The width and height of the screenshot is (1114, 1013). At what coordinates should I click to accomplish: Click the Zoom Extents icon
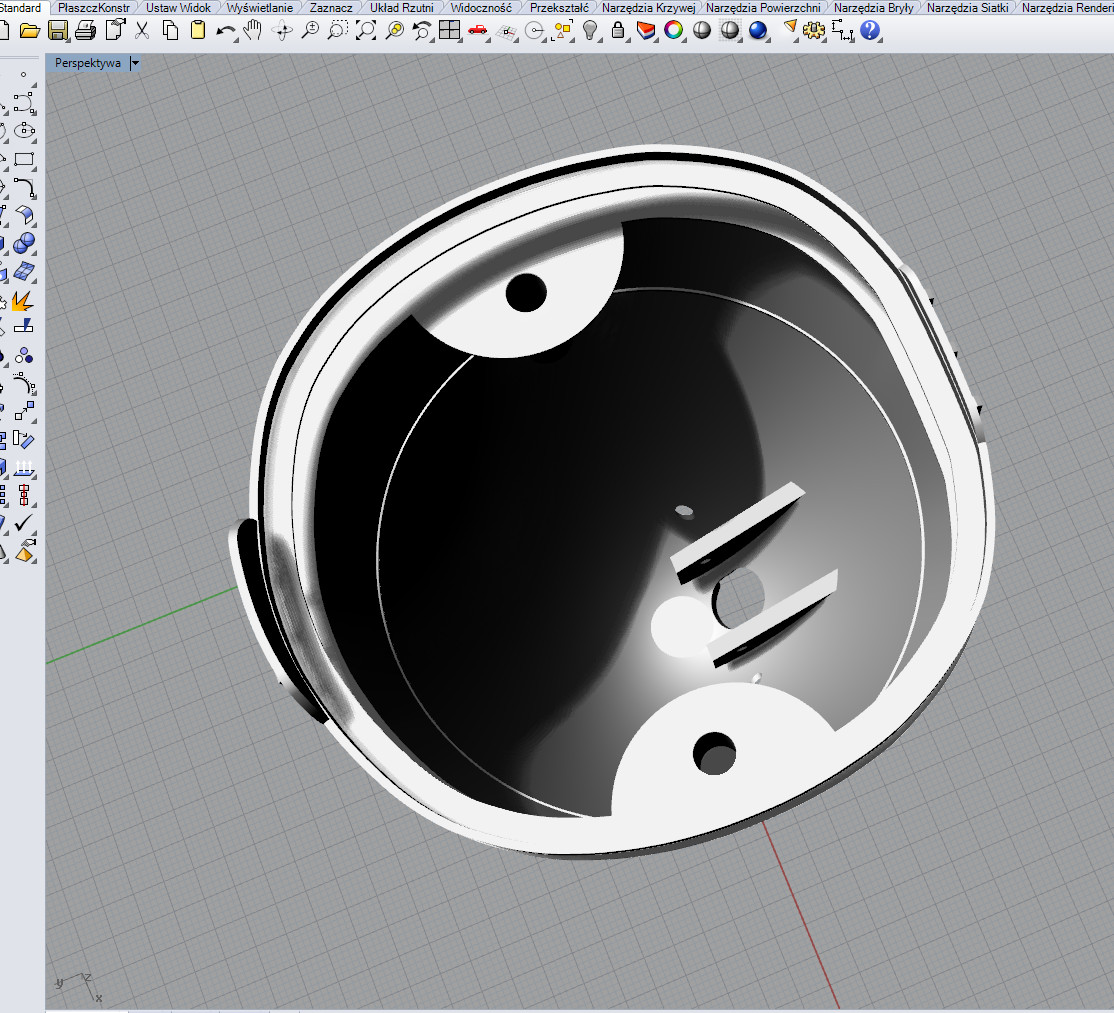366,31
